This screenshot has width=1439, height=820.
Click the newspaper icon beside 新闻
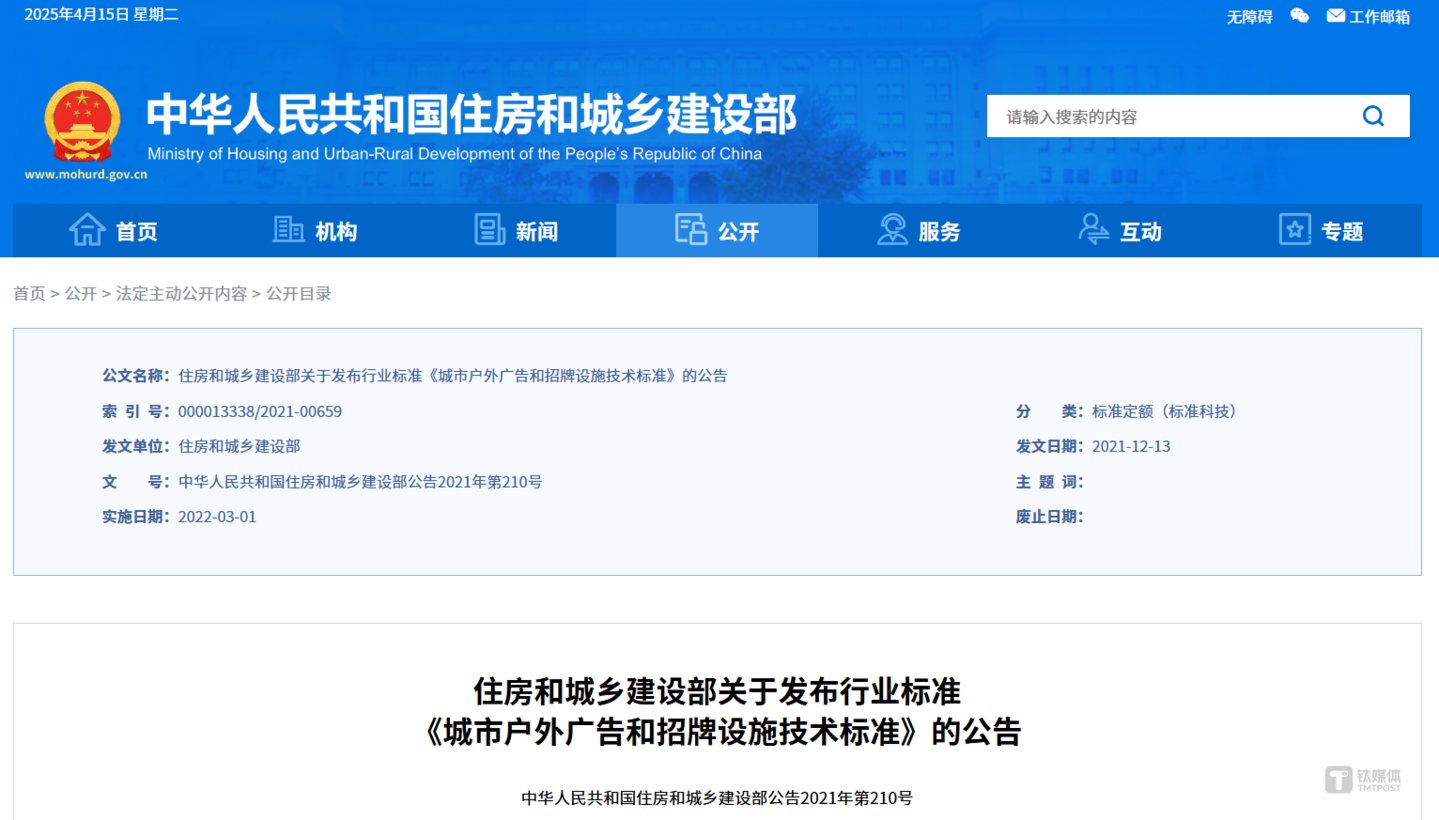(x=489, y=230)
